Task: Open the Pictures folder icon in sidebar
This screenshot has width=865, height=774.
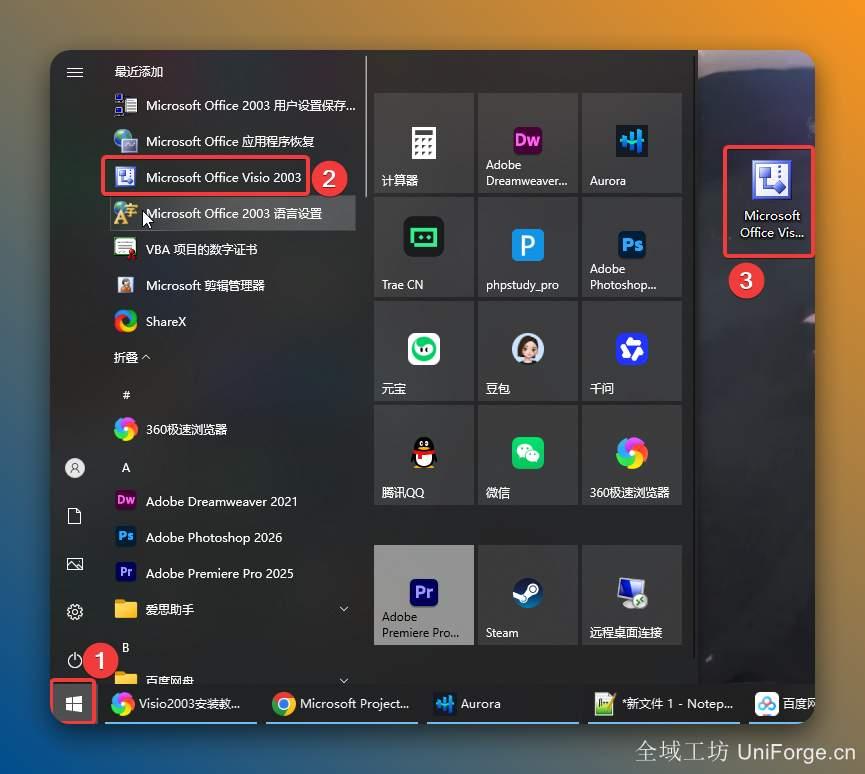Action: (x=74, y=564)
